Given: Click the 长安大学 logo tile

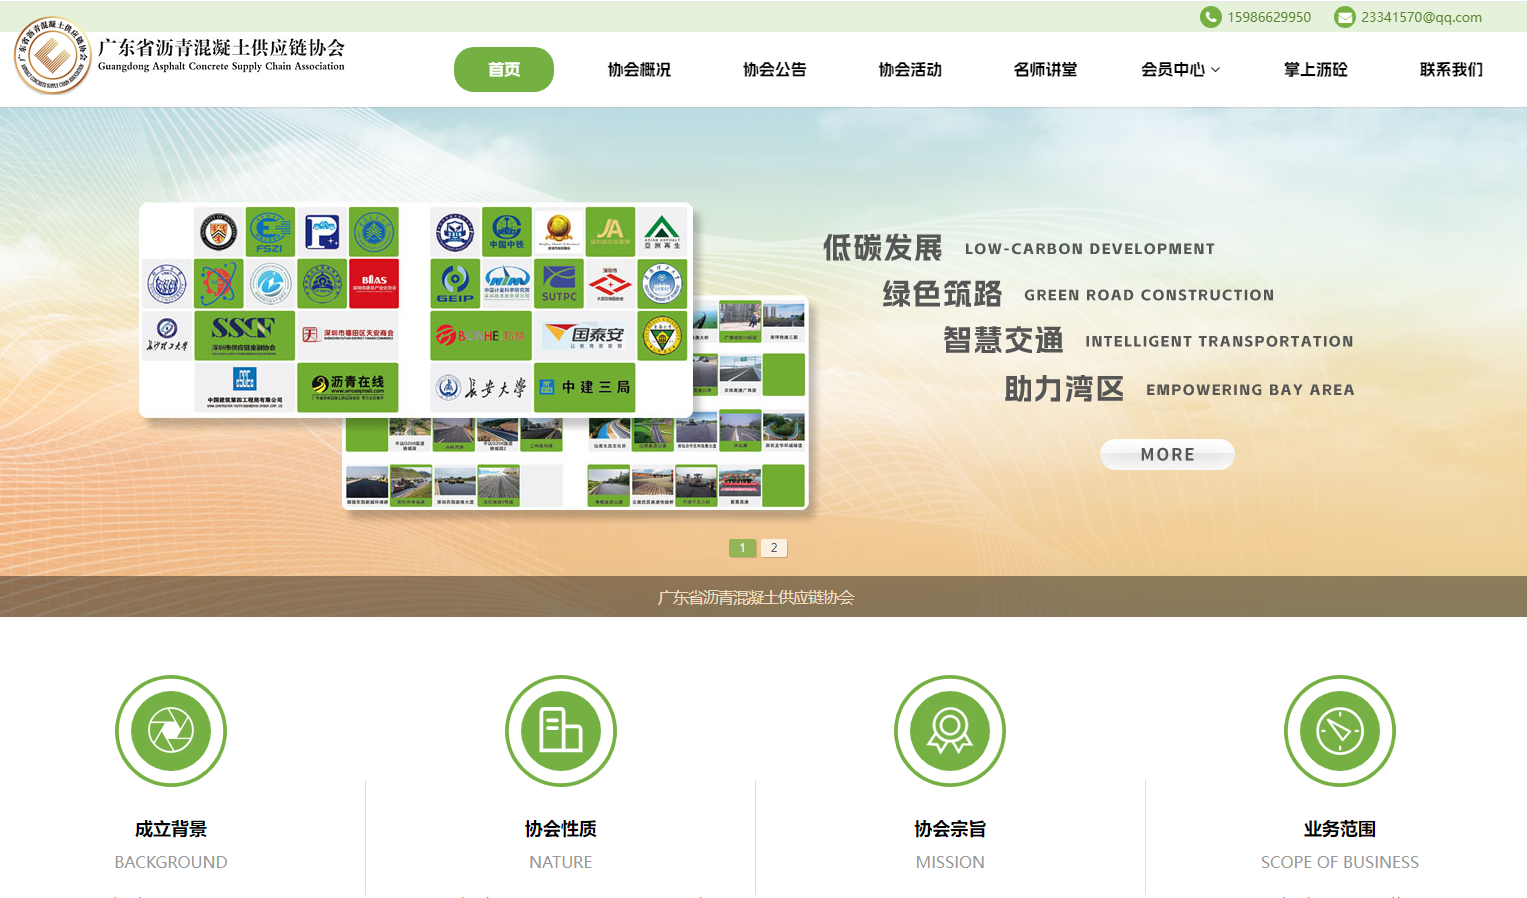Looking at the screenshot, I should pyautogui.click(x=481, y=388).
